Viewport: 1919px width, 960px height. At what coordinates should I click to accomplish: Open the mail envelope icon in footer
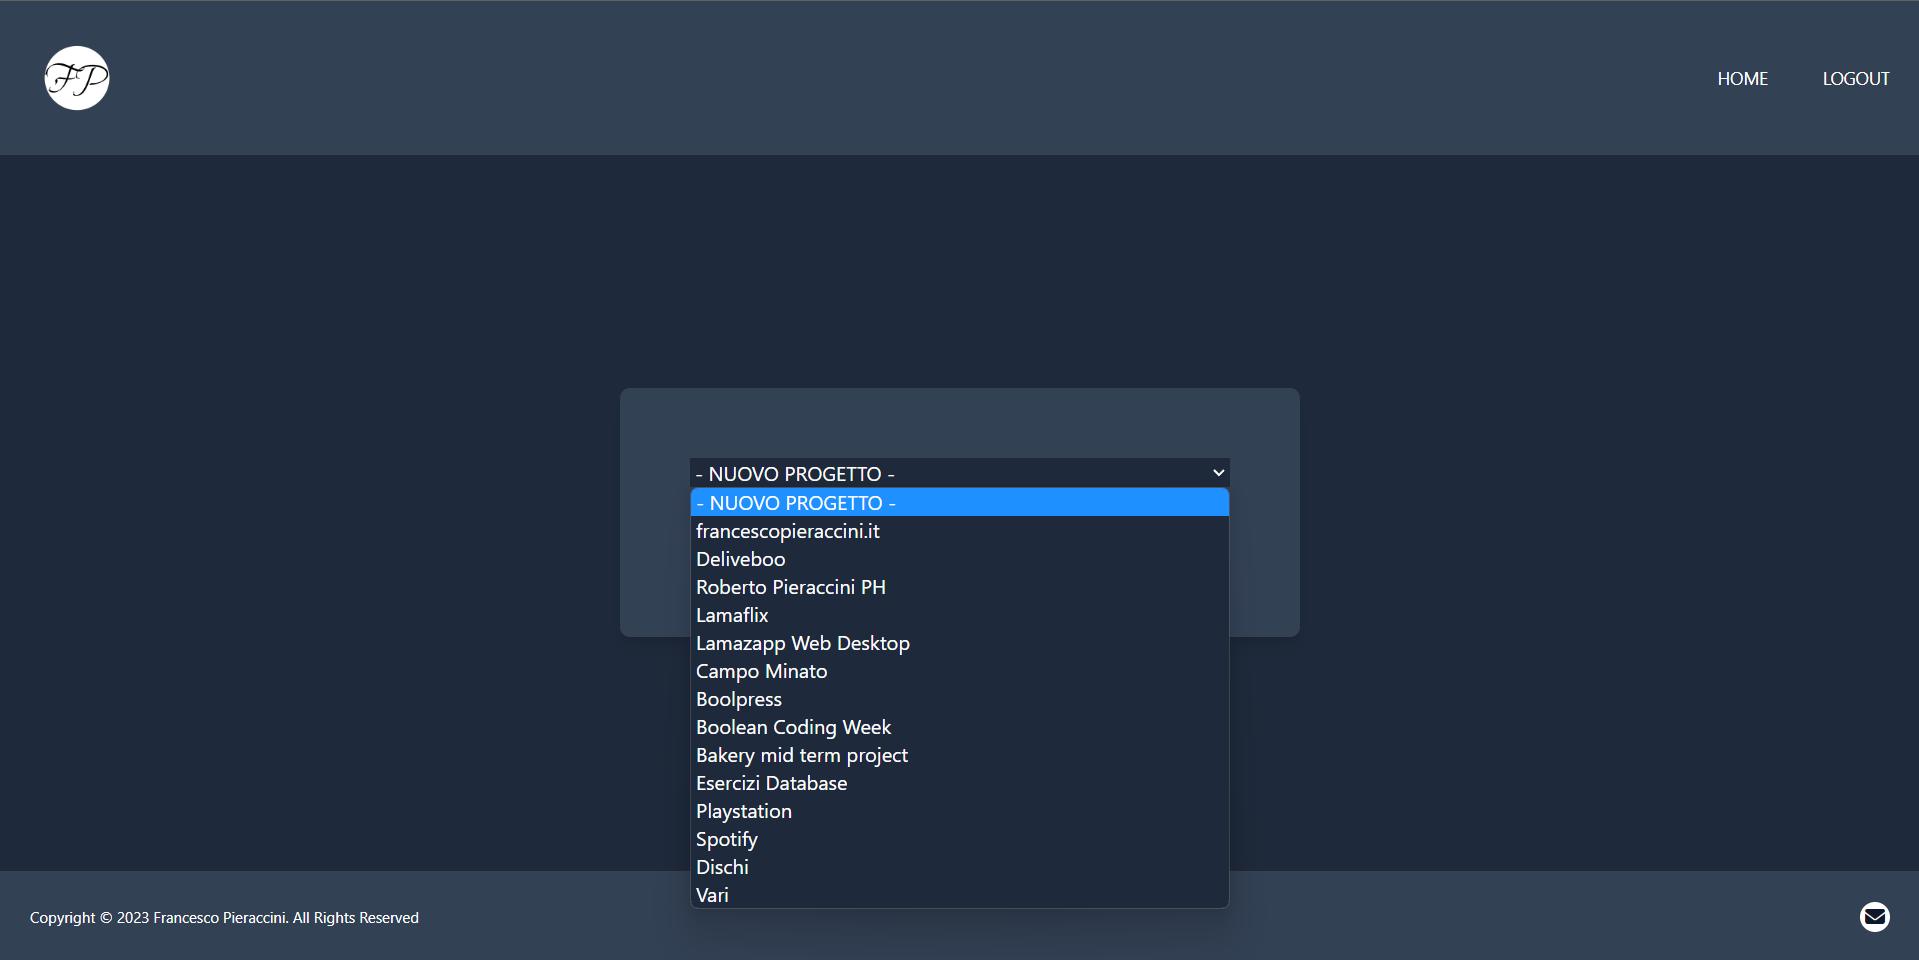pyautogui.click(x=1874, y=916)
